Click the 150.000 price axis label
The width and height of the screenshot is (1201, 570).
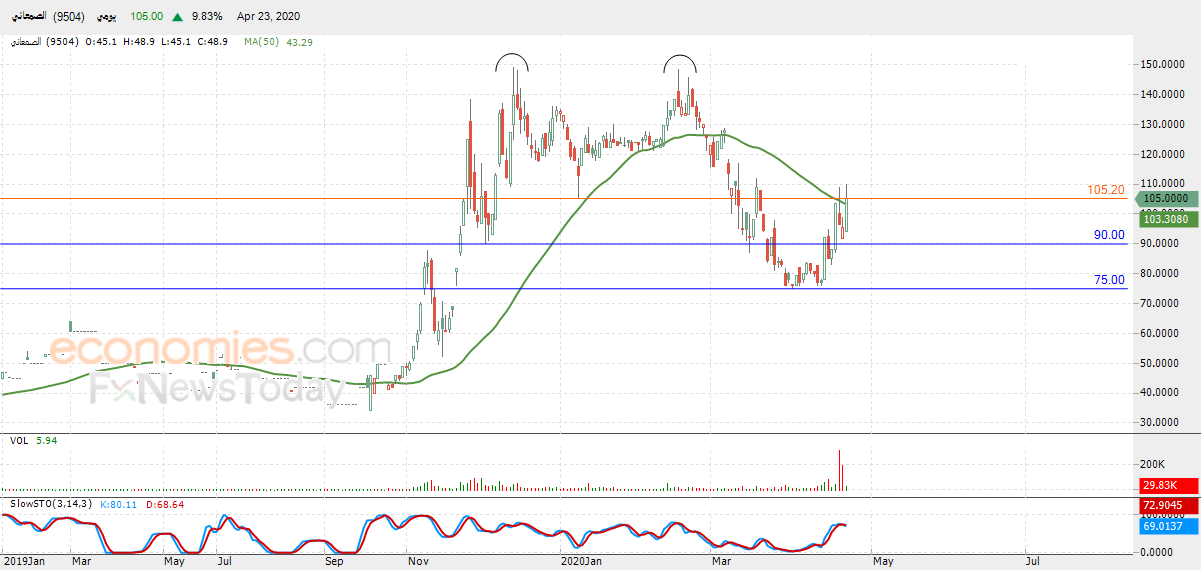[x=1164, y=65]
